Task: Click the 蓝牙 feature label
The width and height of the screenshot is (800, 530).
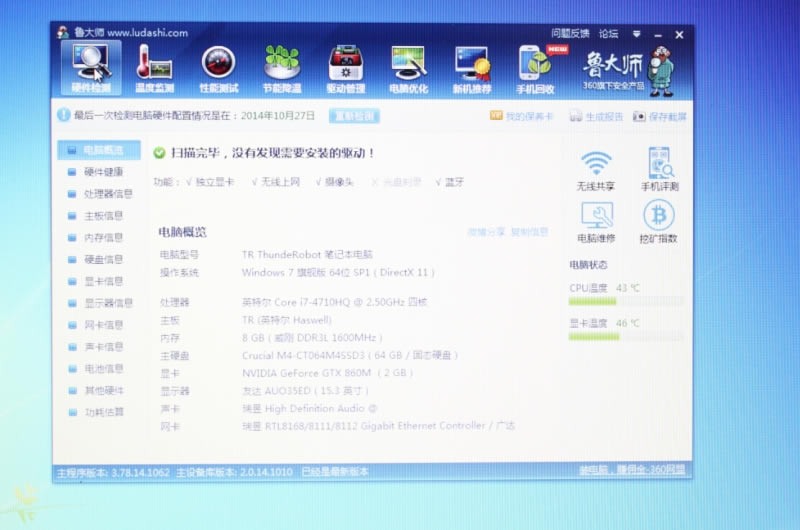Action: coord(454,182)
